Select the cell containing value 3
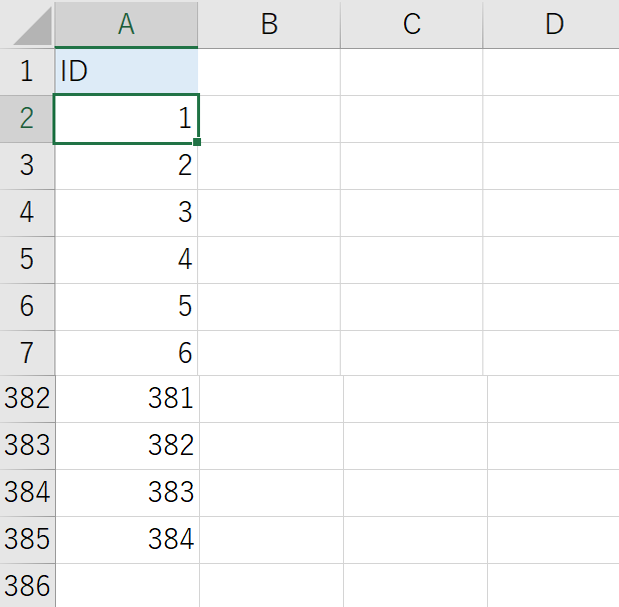619x607 pixels. tap(126, 213)
